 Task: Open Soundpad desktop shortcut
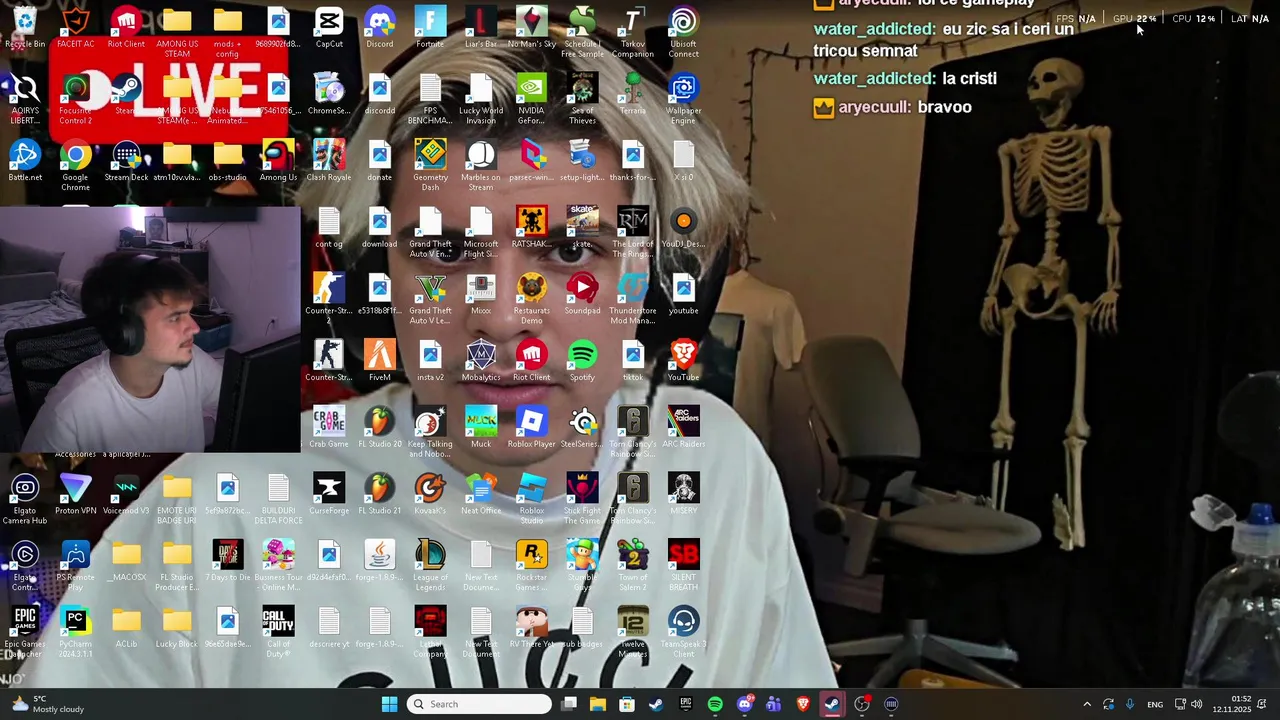pos(582,294)
